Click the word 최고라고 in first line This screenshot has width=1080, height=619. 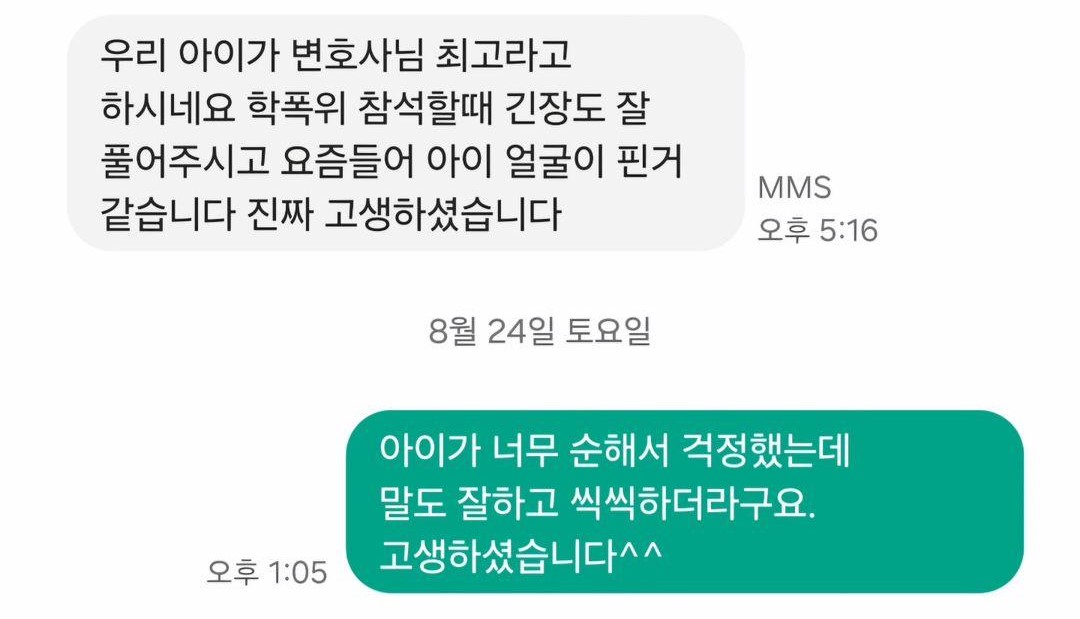pos(503,54)
